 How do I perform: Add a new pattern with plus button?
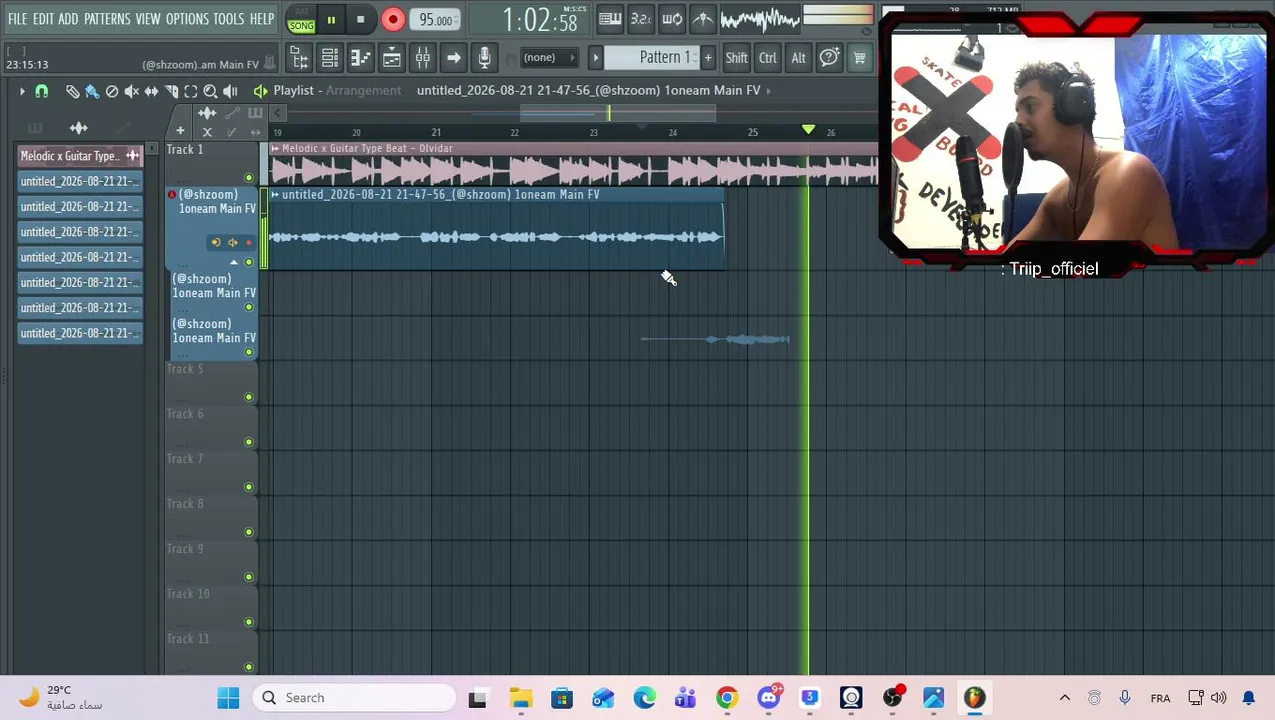click(x=708, y=58)
